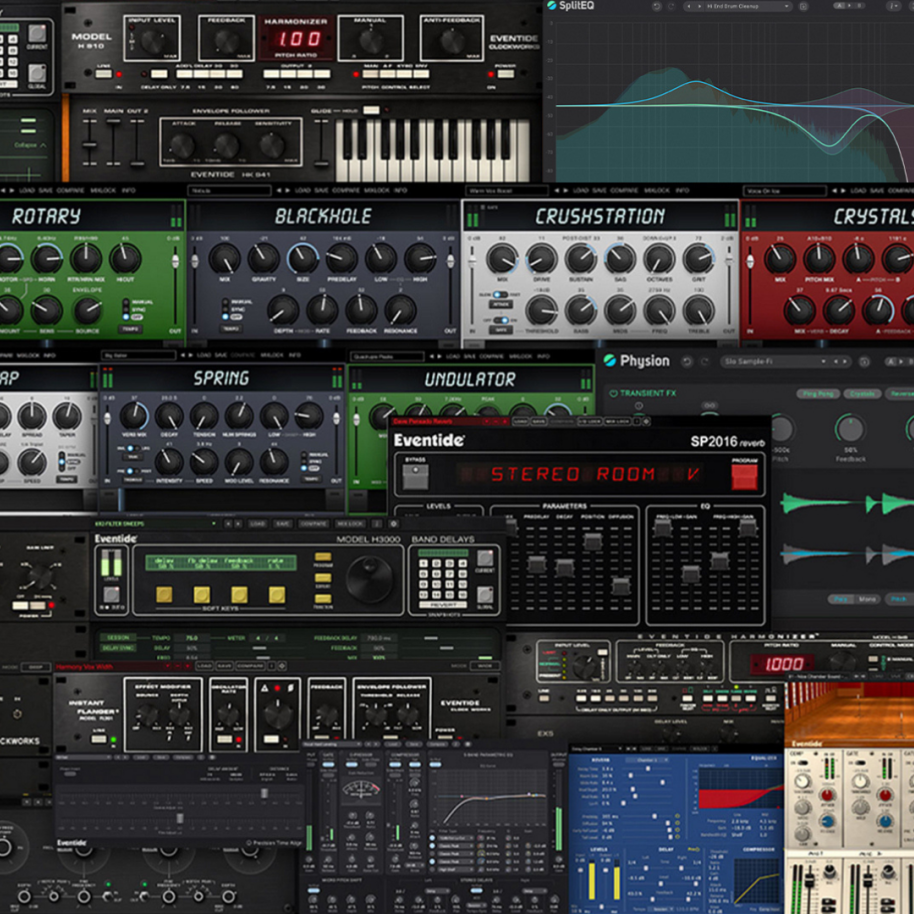Viewport: 914px width, 914px height.
Task: Click the red SP2016 PROGRAM button
Action: [x=744, y=477]
